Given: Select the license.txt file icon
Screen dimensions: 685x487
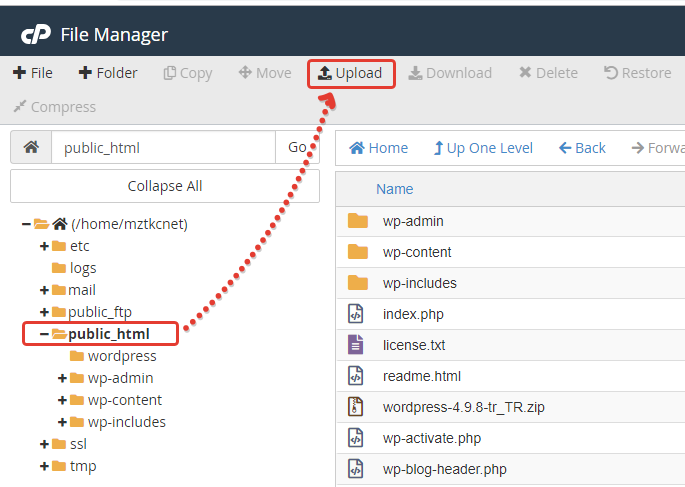Looking at the screenshot, I should tap(357, 345).
